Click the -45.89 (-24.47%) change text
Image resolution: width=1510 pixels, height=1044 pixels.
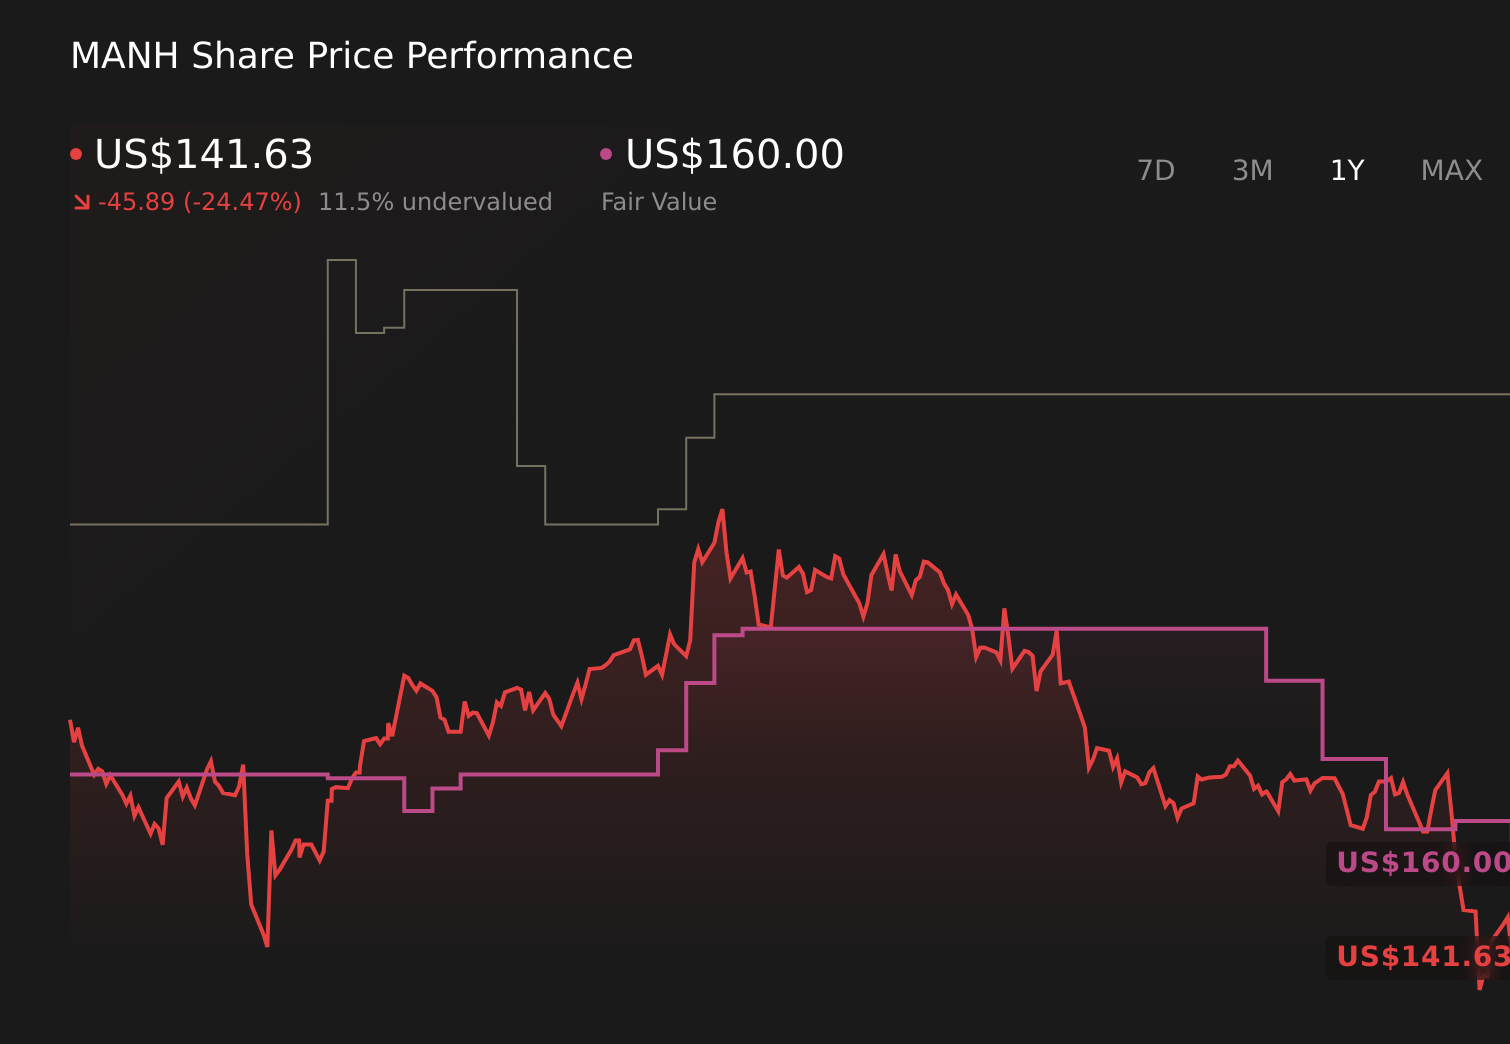tap(200, 201)
